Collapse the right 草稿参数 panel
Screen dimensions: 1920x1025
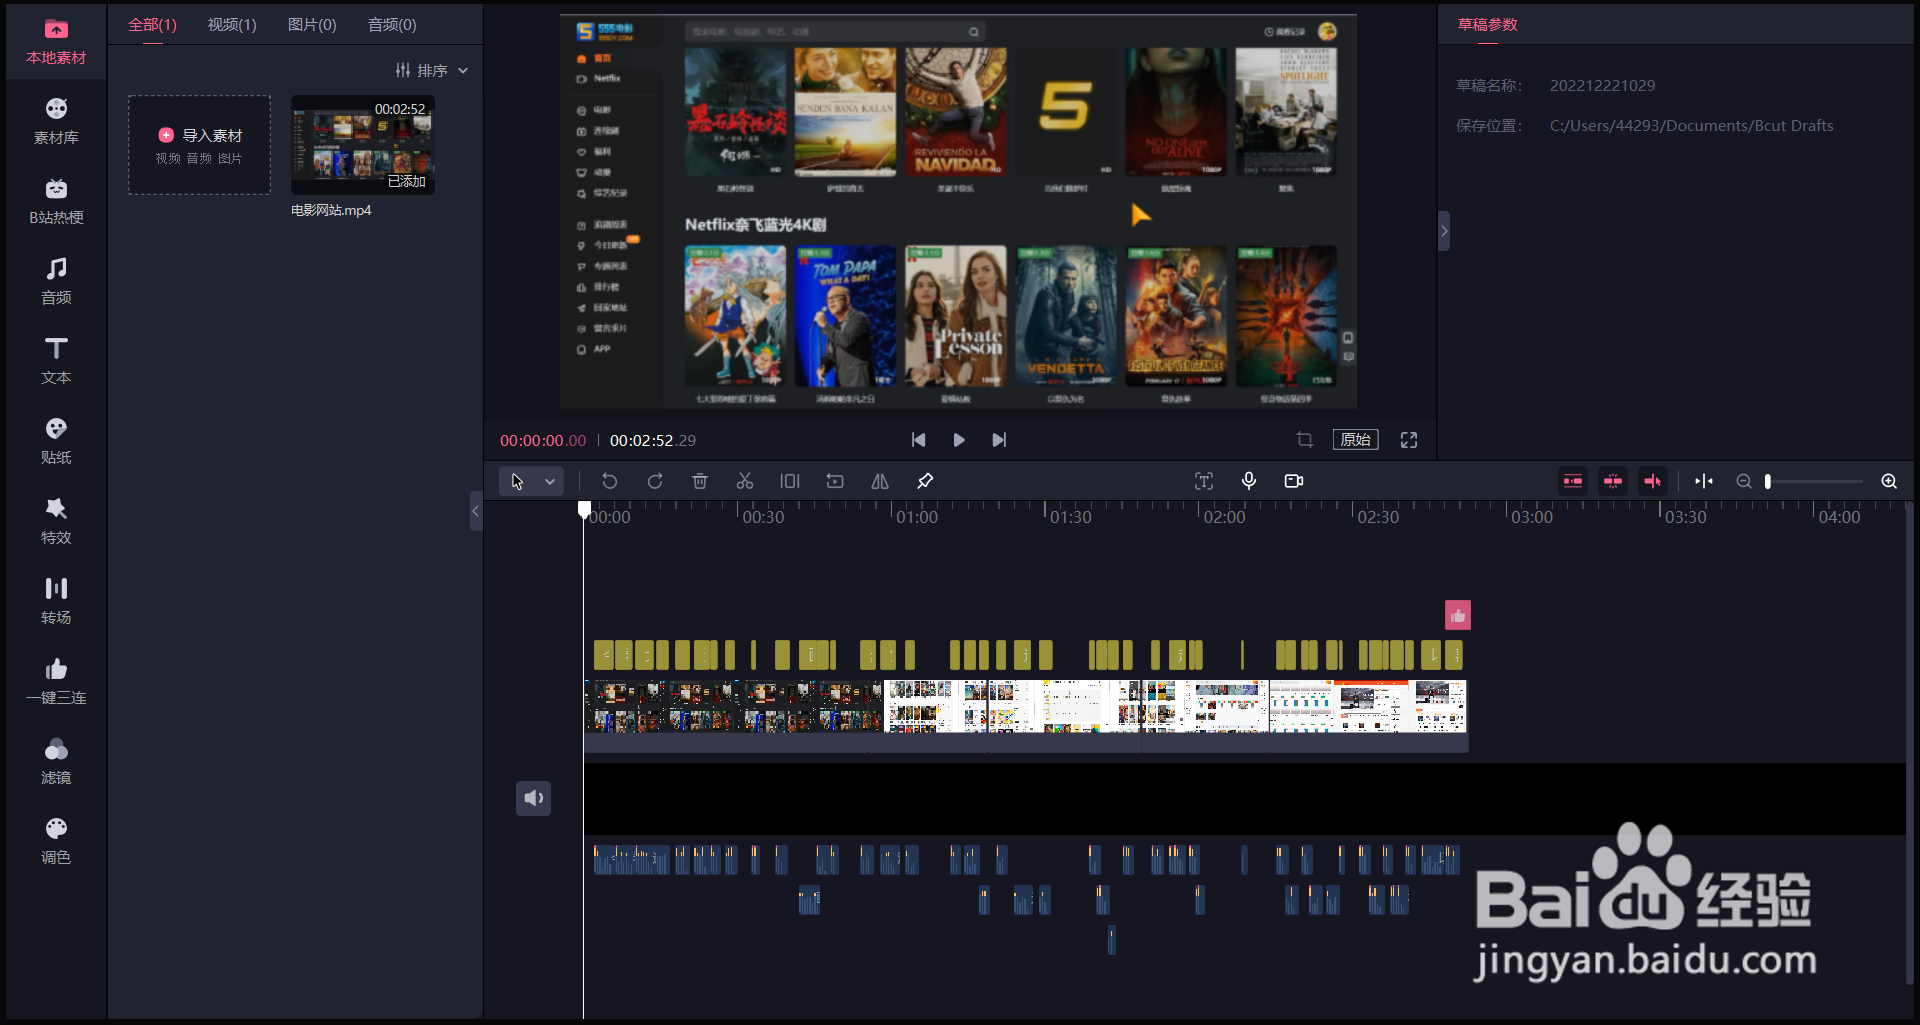(x=1444, y=231)
